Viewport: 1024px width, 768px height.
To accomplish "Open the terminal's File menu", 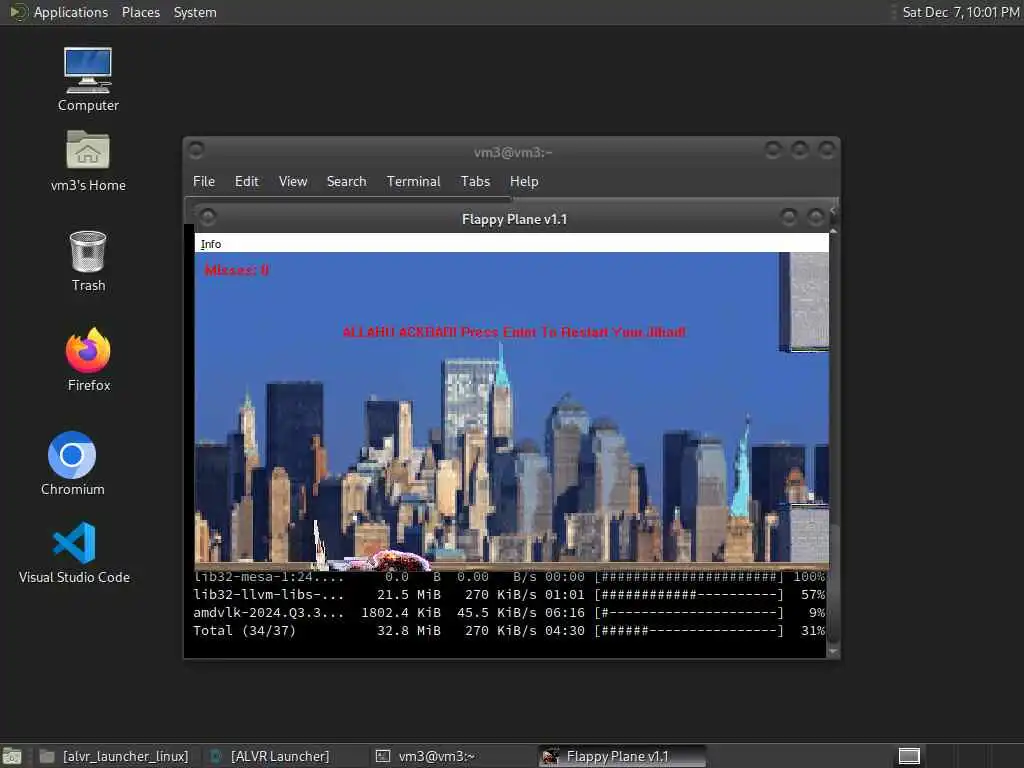I will point(204,182).
